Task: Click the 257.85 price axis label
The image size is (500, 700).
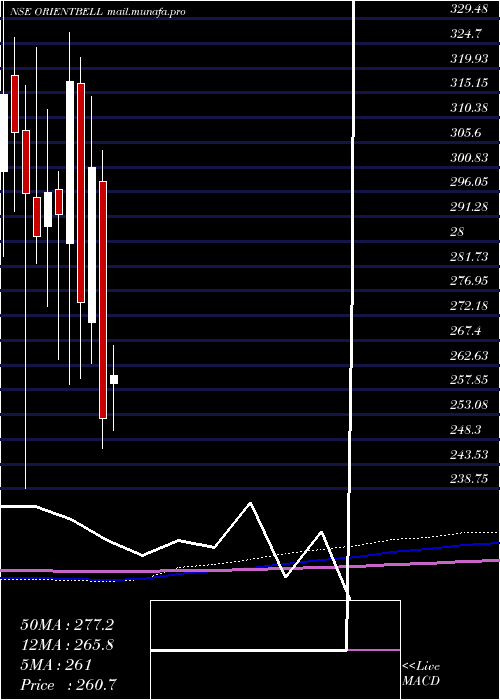Action: pyautogui.click(x=469, y=380)
